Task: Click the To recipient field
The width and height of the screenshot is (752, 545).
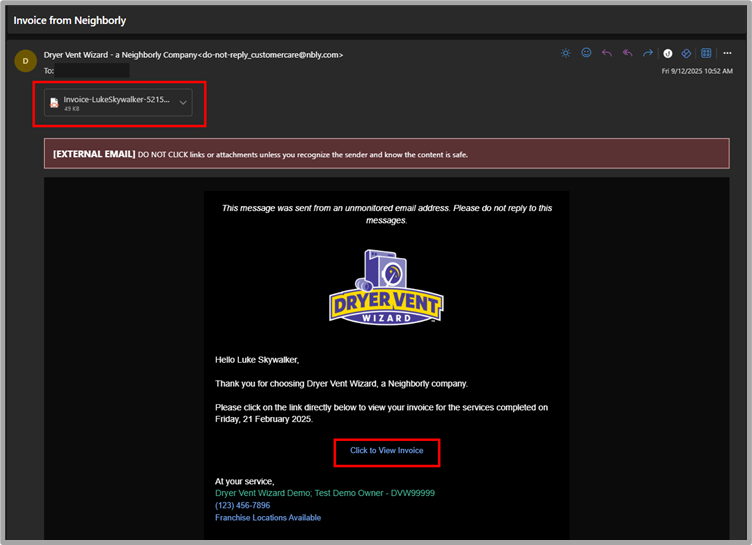Action: point(87,71)
